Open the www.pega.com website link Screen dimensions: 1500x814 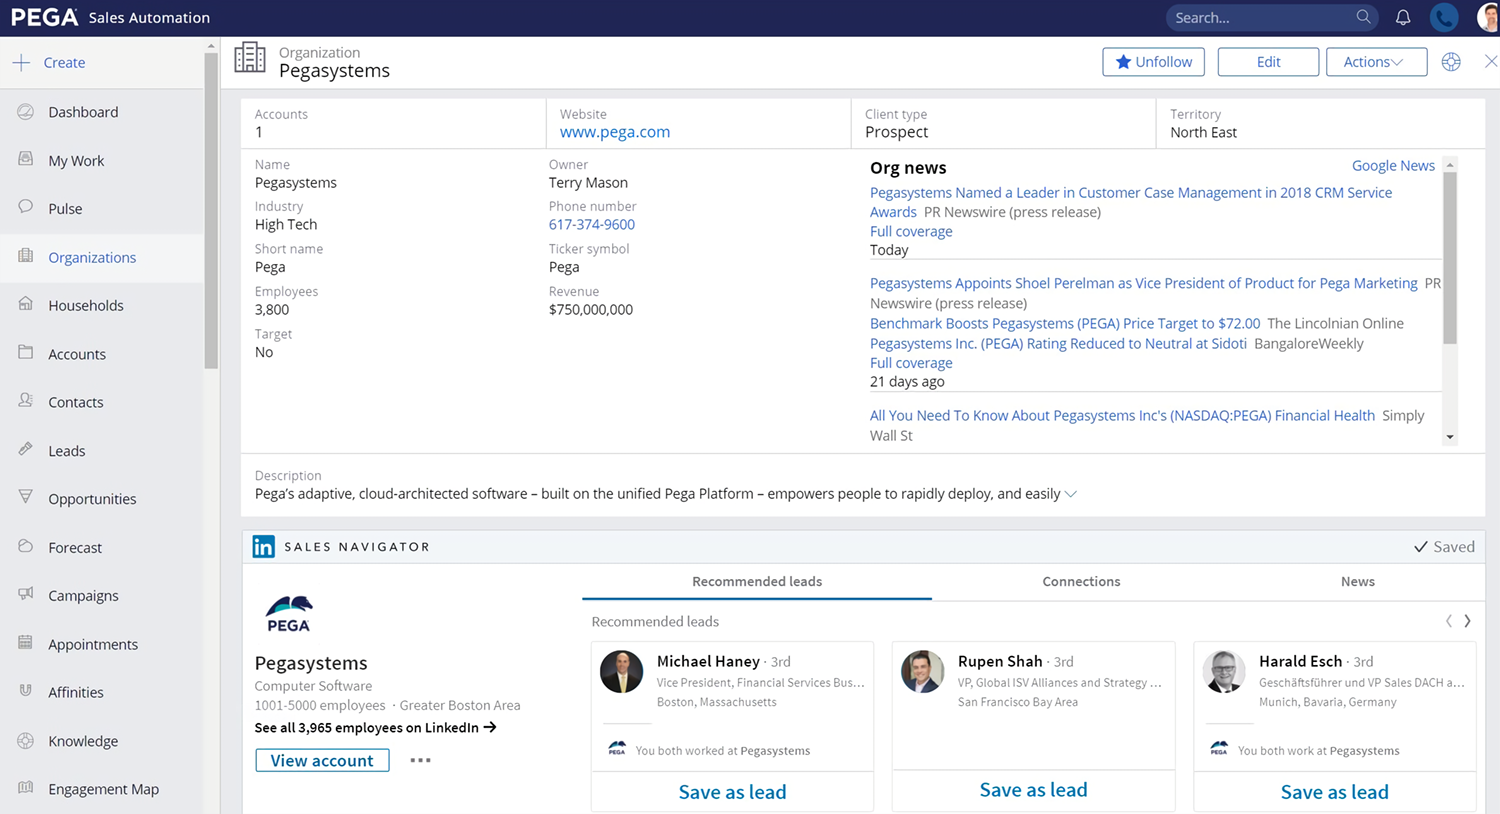pyautogui.click(x=615, y=132)
